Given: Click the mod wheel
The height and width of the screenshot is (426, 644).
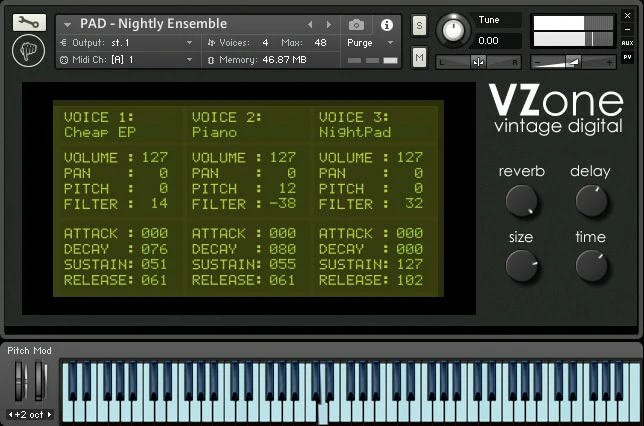Looking at the screenshot, I should tap(39, 381).
